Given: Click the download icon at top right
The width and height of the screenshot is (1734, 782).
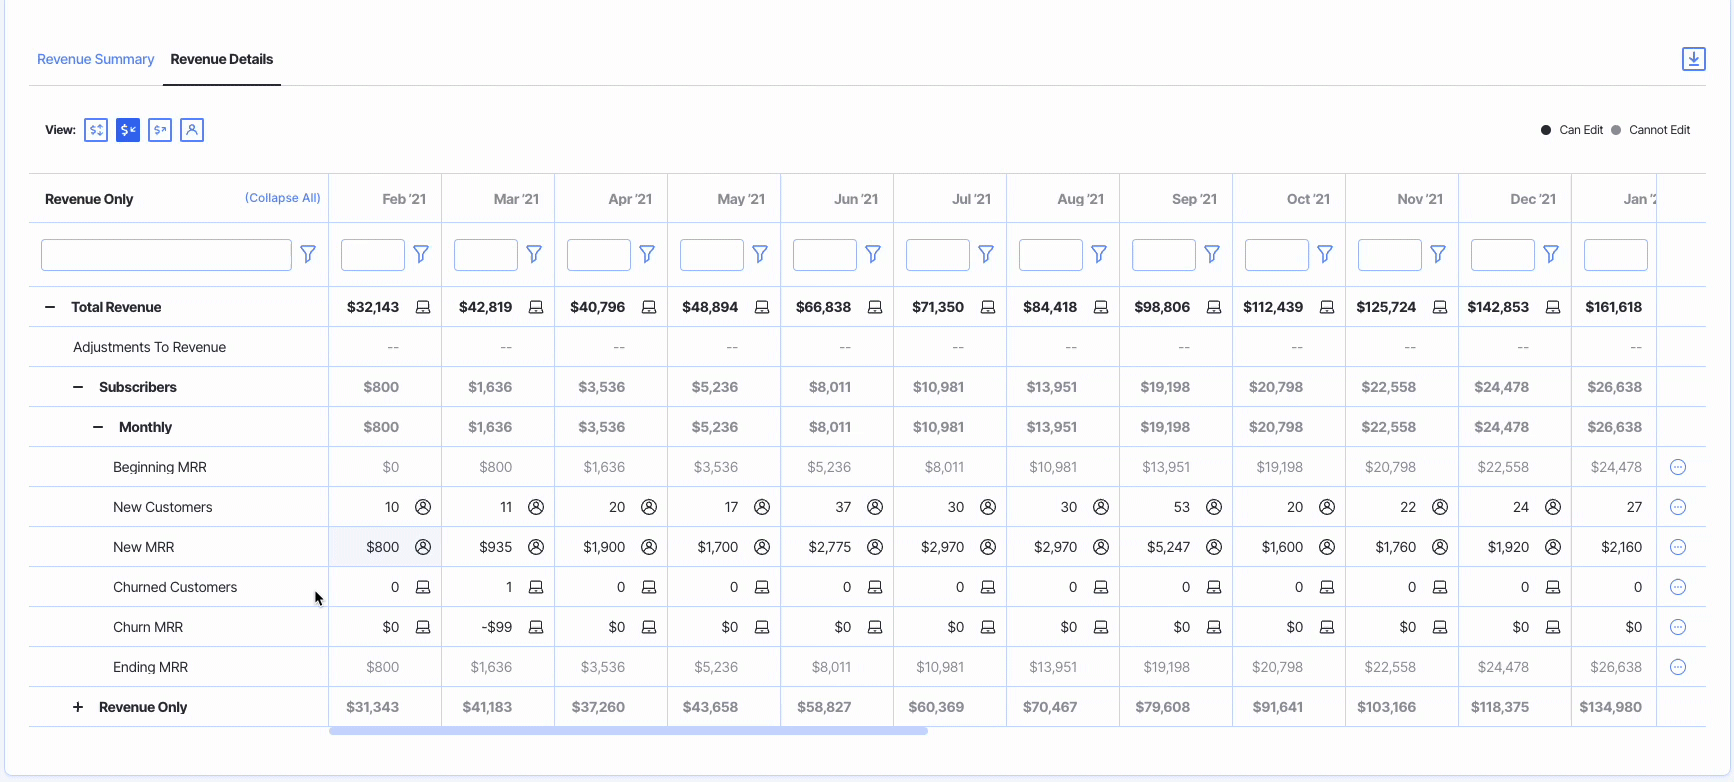Looking at the screenshot, I should pyautogui.click(x=1693, y=59).
